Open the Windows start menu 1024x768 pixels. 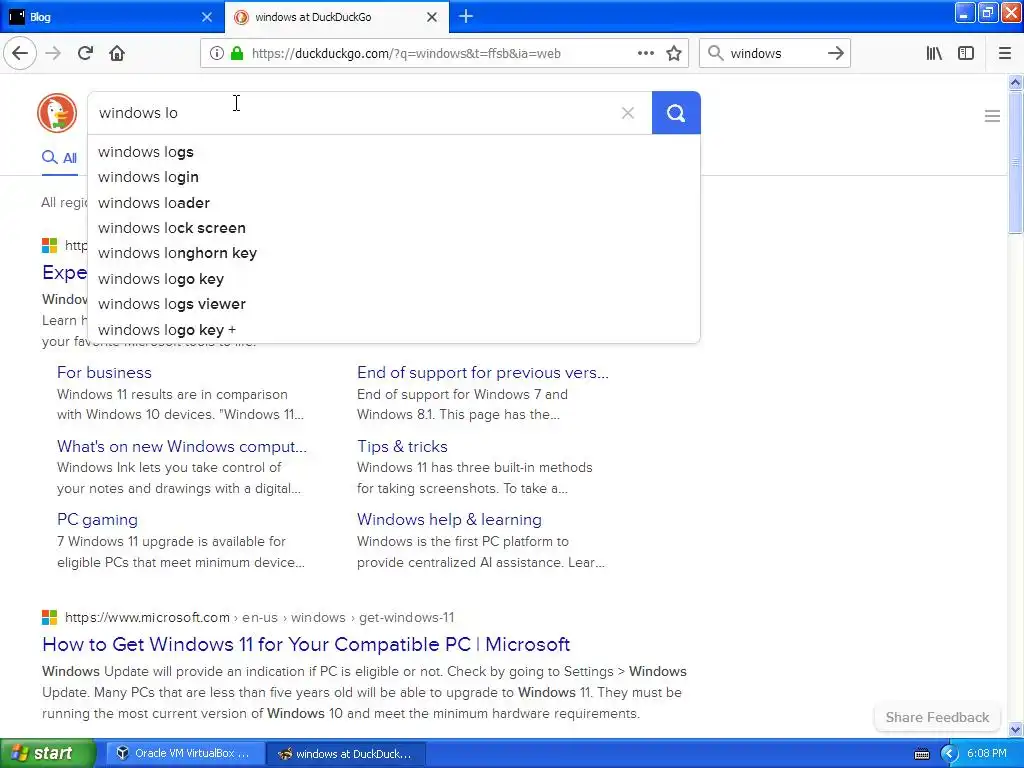47,754
